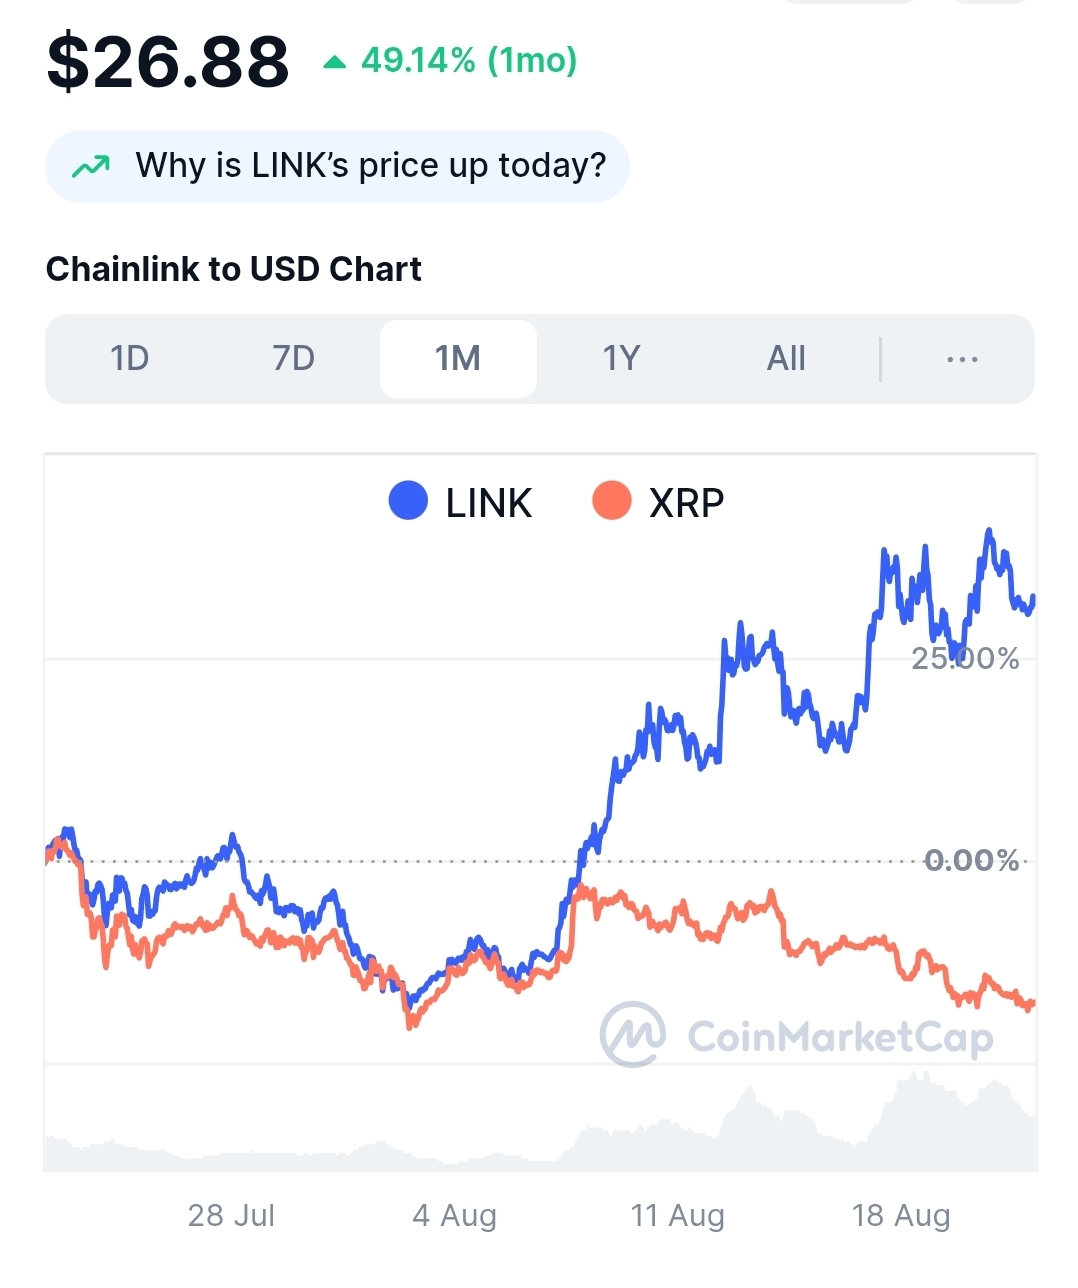Click the 25.00% axis label
1078x1288 pixels.
tap(965, 659)
